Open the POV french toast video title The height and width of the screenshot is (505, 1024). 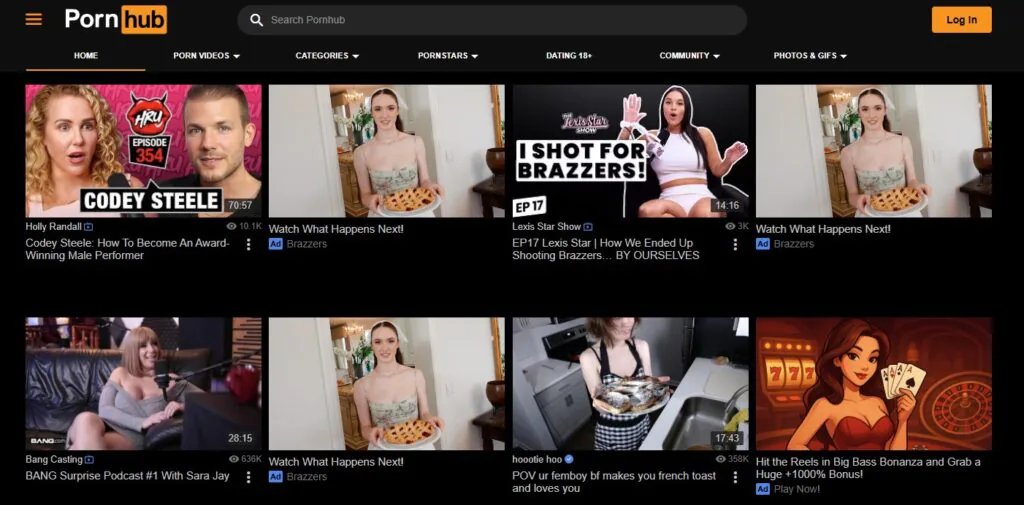614,482
